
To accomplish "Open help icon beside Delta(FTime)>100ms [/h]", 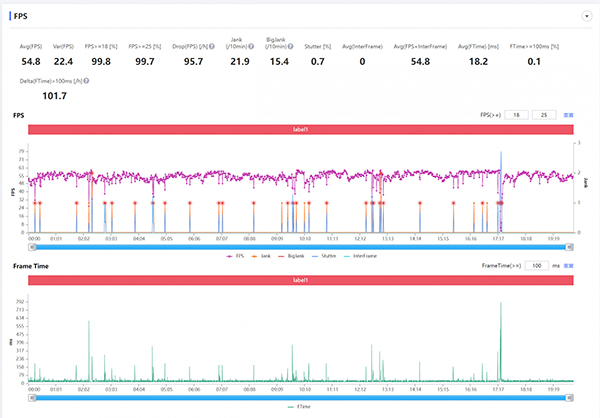I will 86,81.
